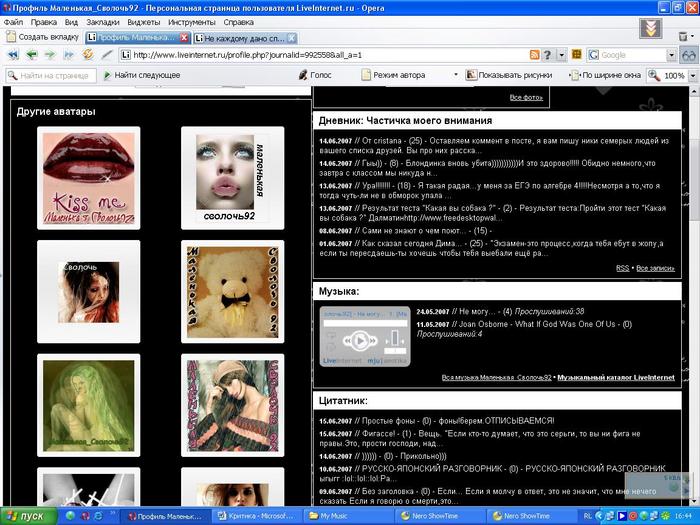Screen dimensions: 700x525
Task: Click the orange grid icon beside address bar
Action: point(577,54)
